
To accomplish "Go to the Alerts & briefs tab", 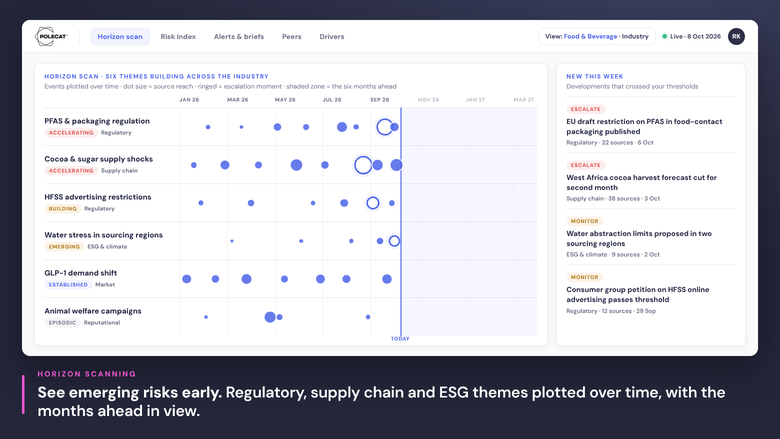I will point(239,36).
